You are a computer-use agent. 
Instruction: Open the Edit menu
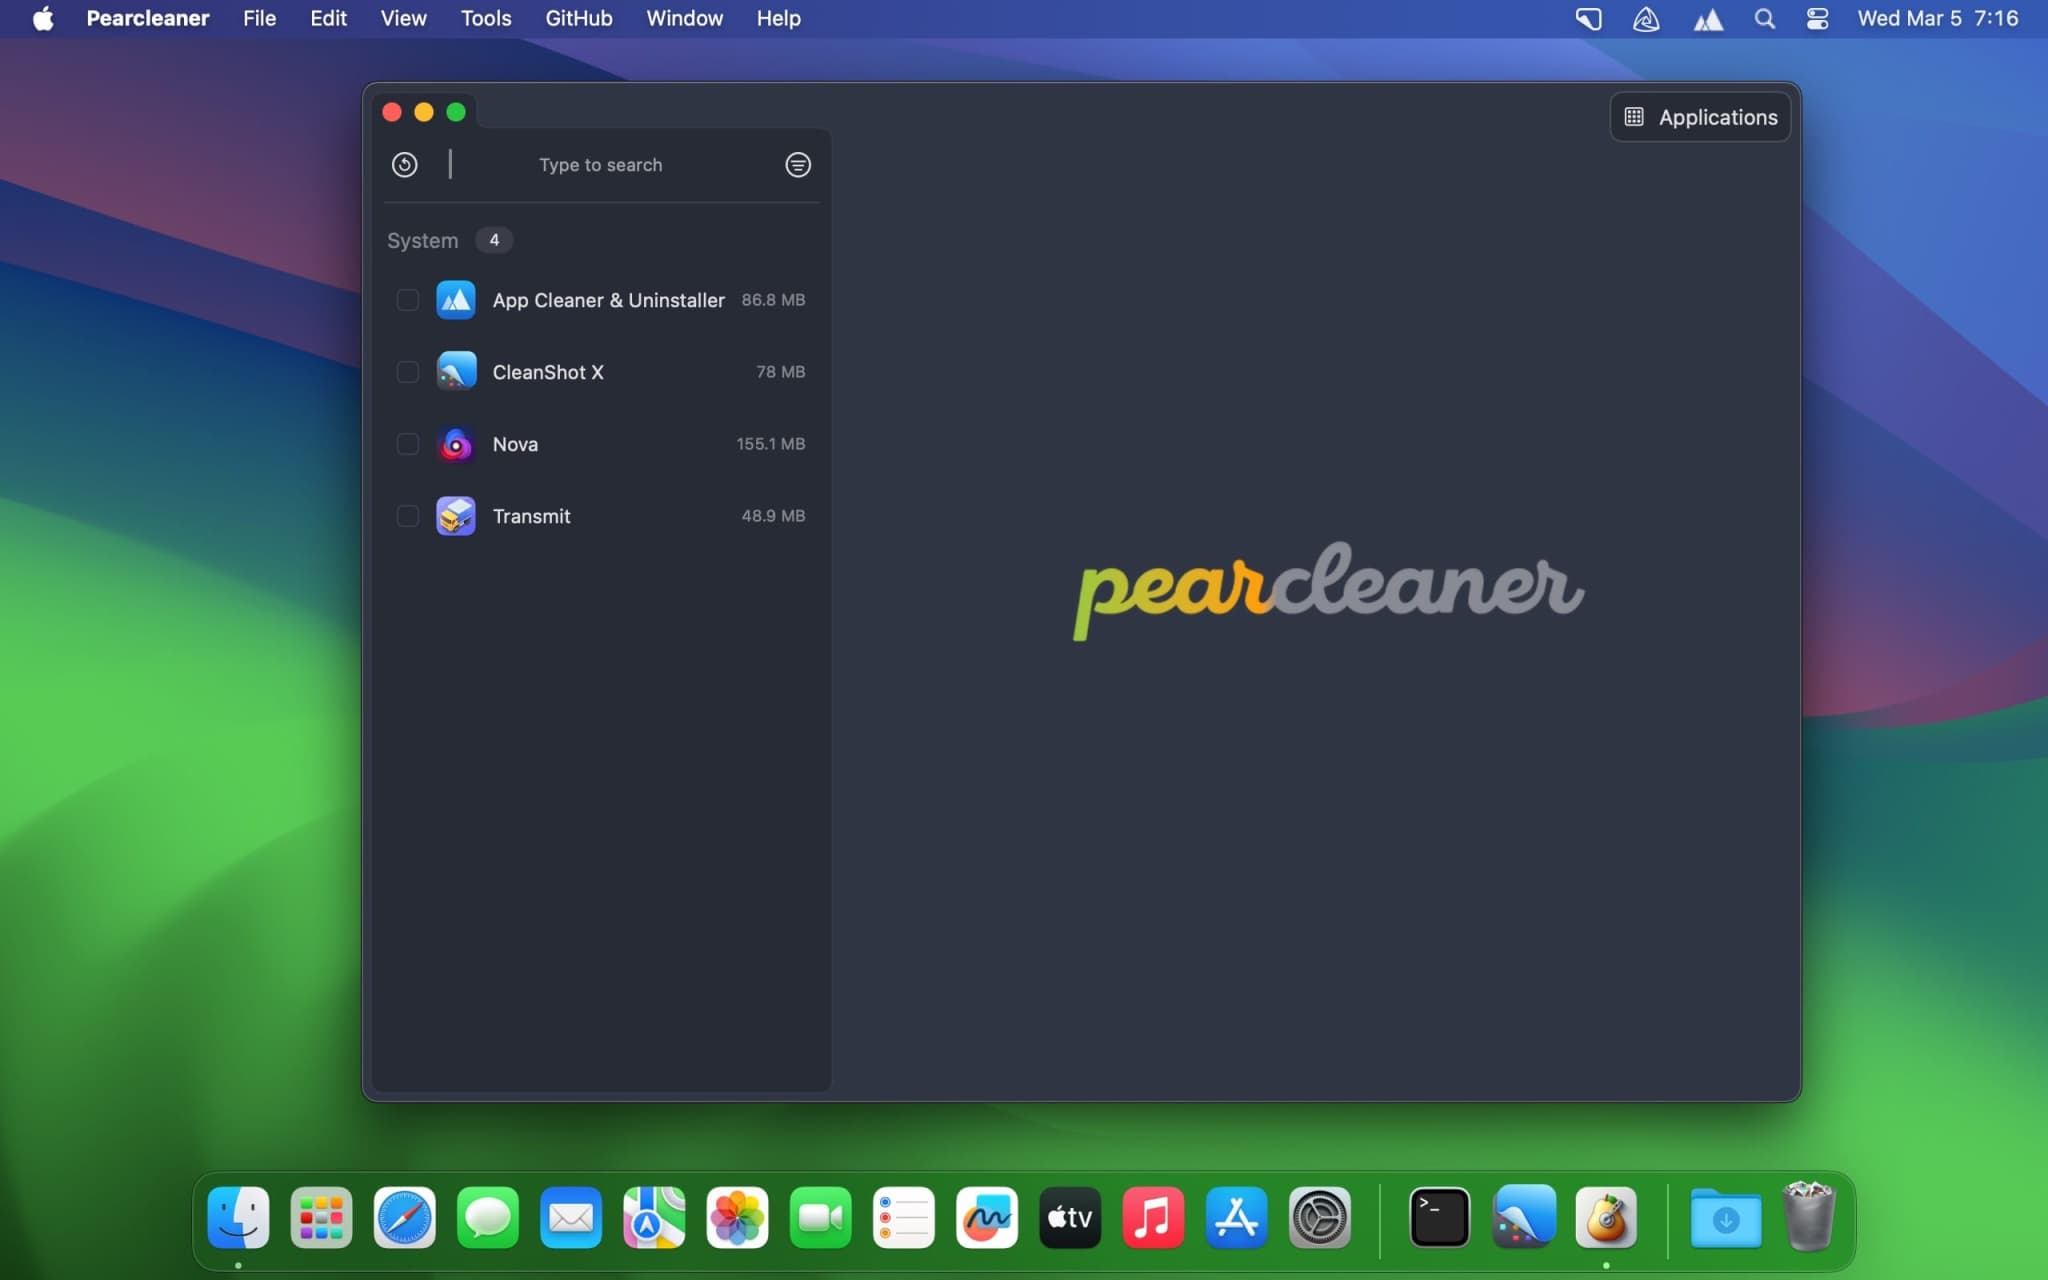point(328,18)
